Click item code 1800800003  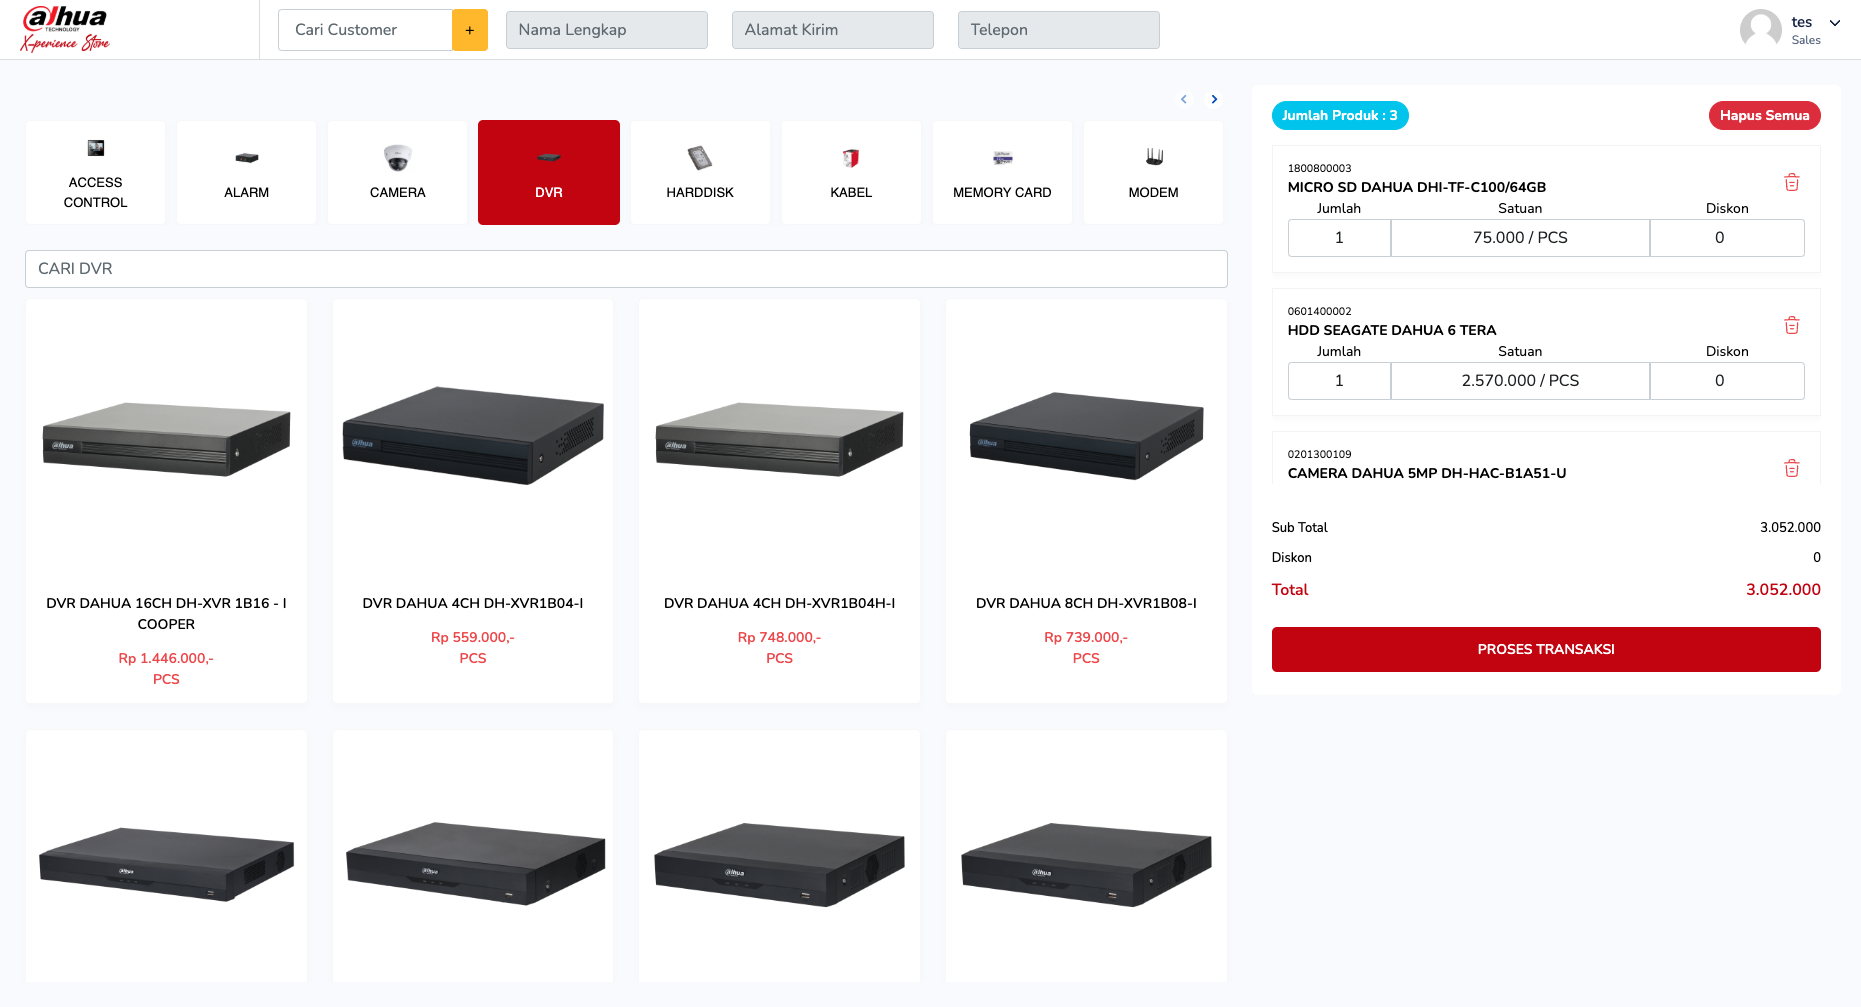click(1319, 168)
